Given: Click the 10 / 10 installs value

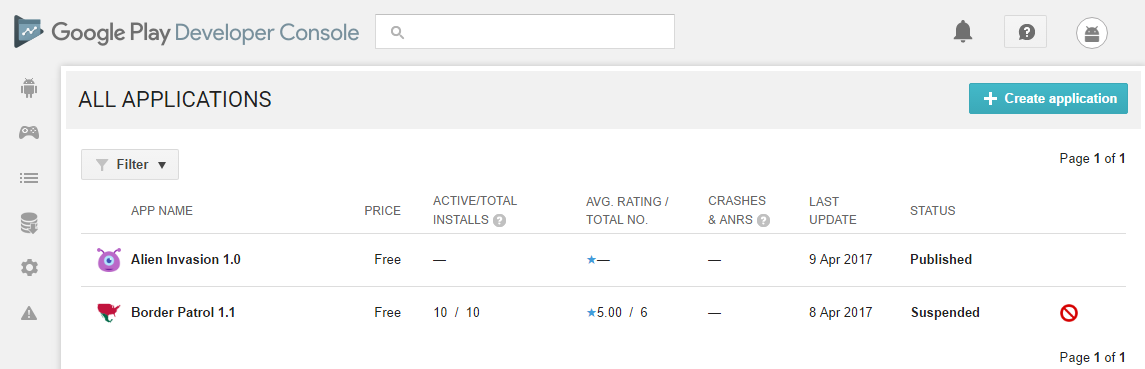Looking at the screenshot, I should point(456,313).
